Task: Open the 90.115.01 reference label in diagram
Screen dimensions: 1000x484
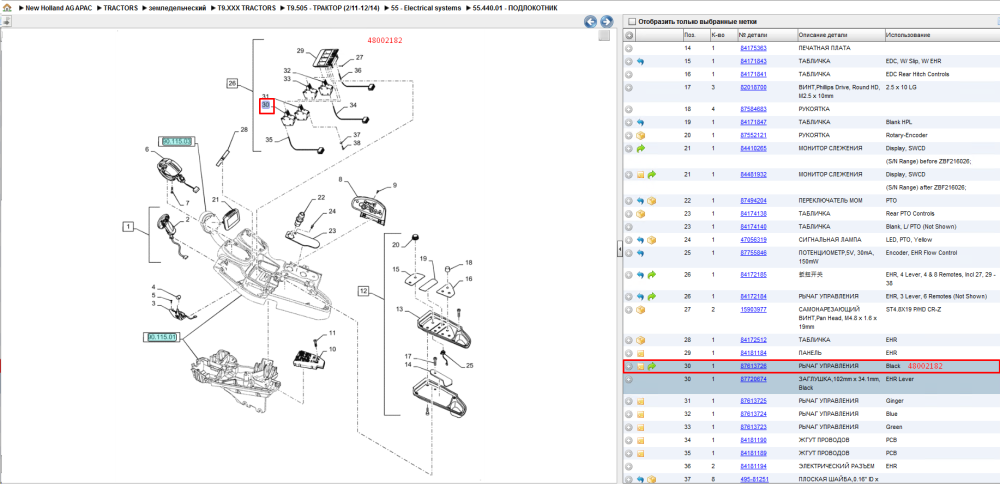Action: tap(162, 337)
